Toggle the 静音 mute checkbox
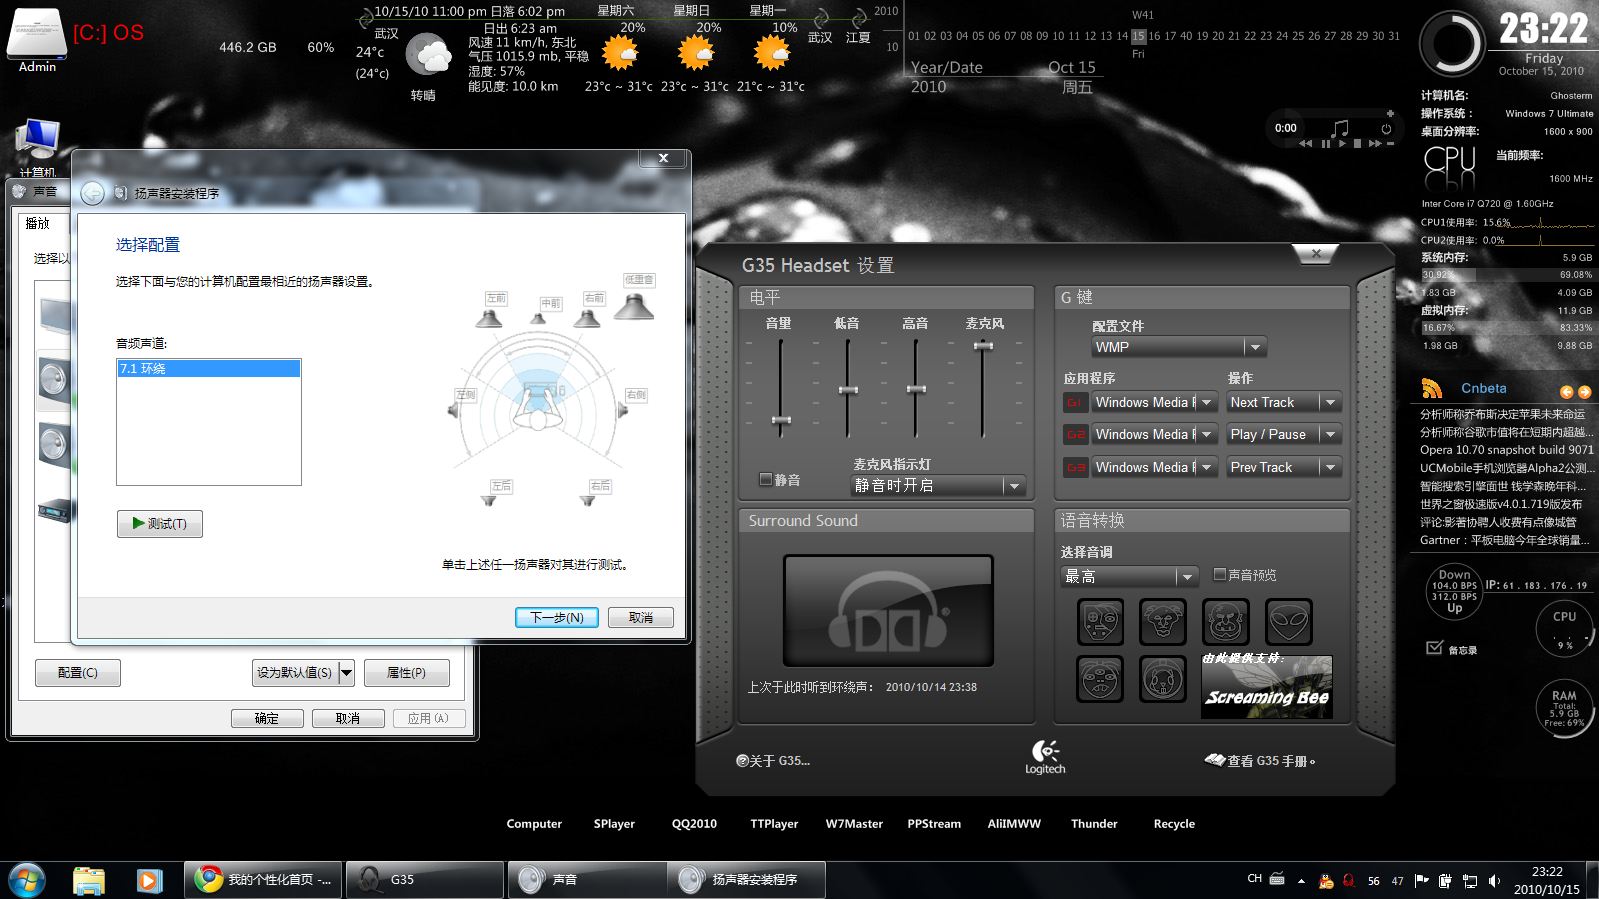 point(766,479)
